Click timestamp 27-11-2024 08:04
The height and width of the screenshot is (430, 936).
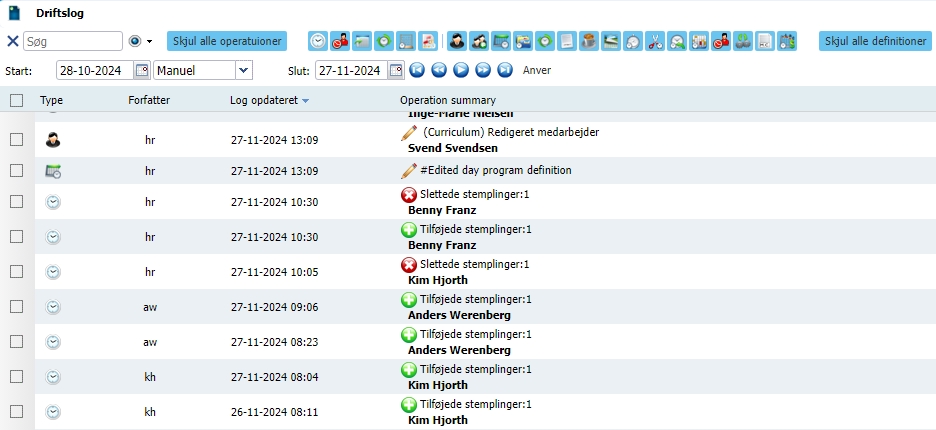[x=275, y=377]
